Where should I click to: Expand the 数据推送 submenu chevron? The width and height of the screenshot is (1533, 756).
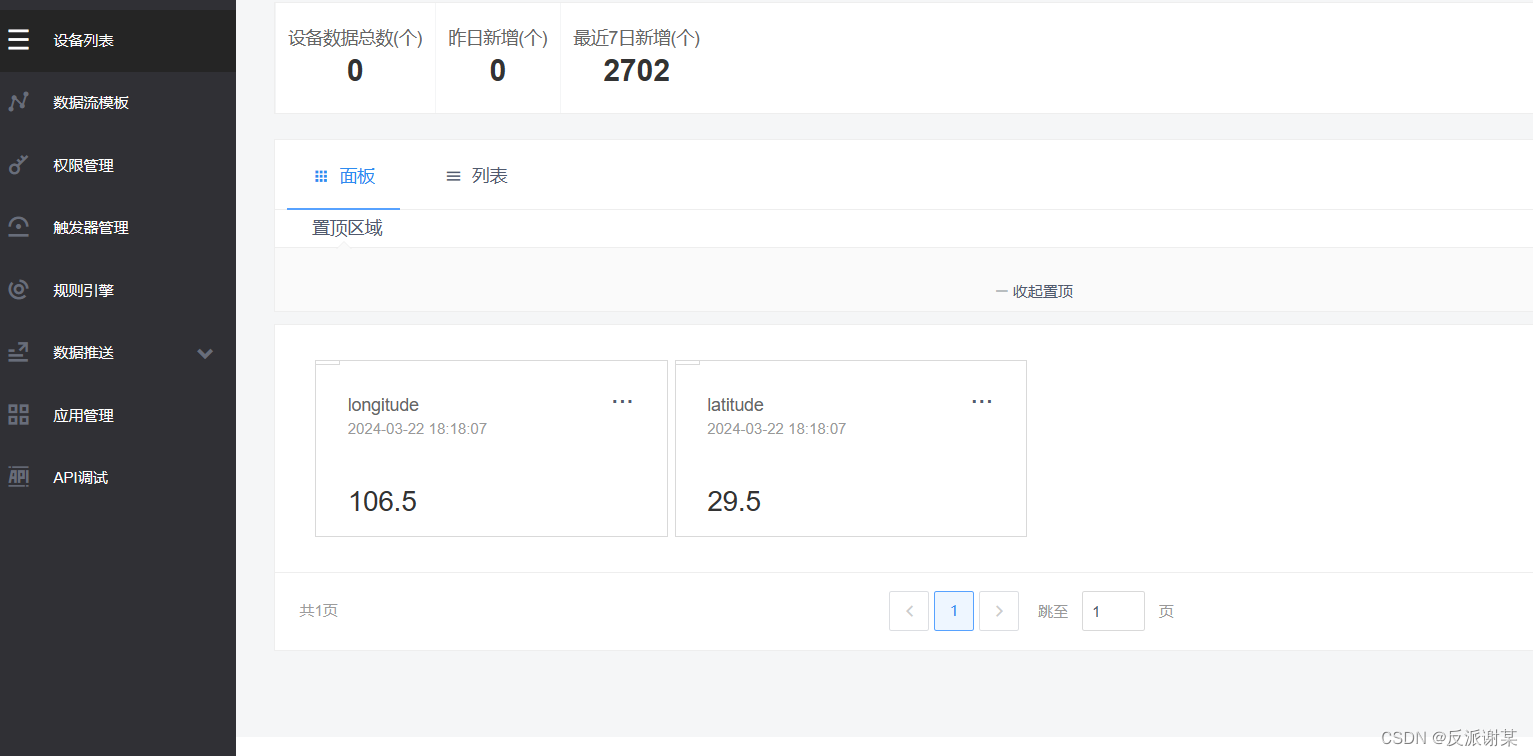[x=205, y=353]
